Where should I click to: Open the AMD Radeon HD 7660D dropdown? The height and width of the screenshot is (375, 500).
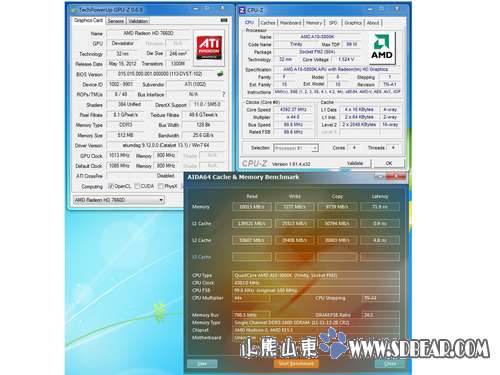pos(119,200)
